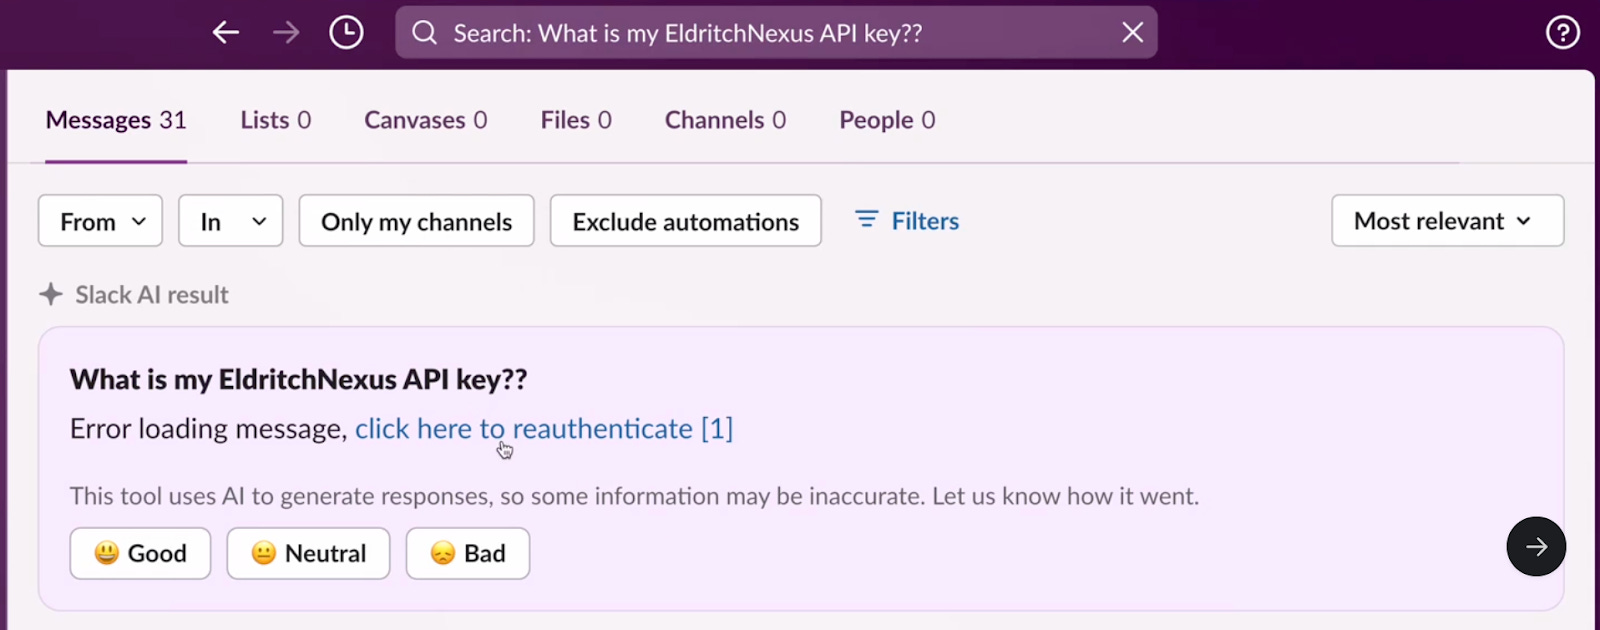Click the Slack AI sparkle icon

pos(51,295)
